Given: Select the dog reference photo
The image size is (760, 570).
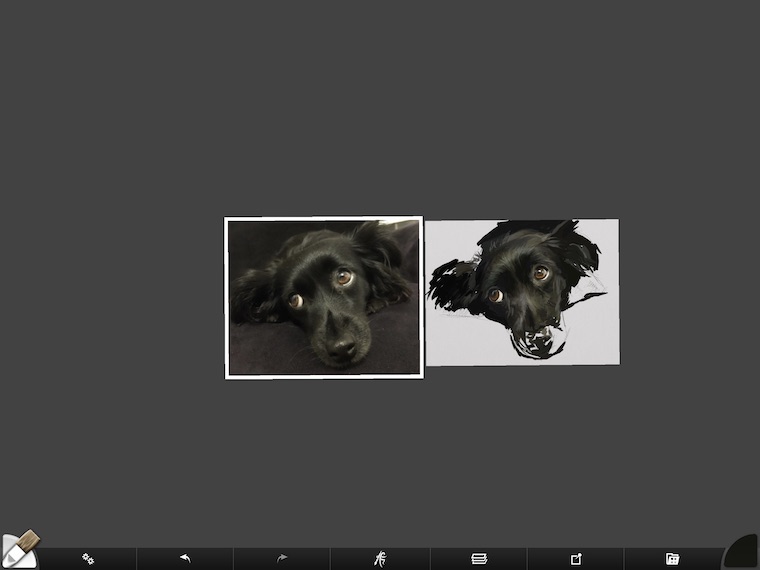Looking at the screenshot, I should [324, 298].
